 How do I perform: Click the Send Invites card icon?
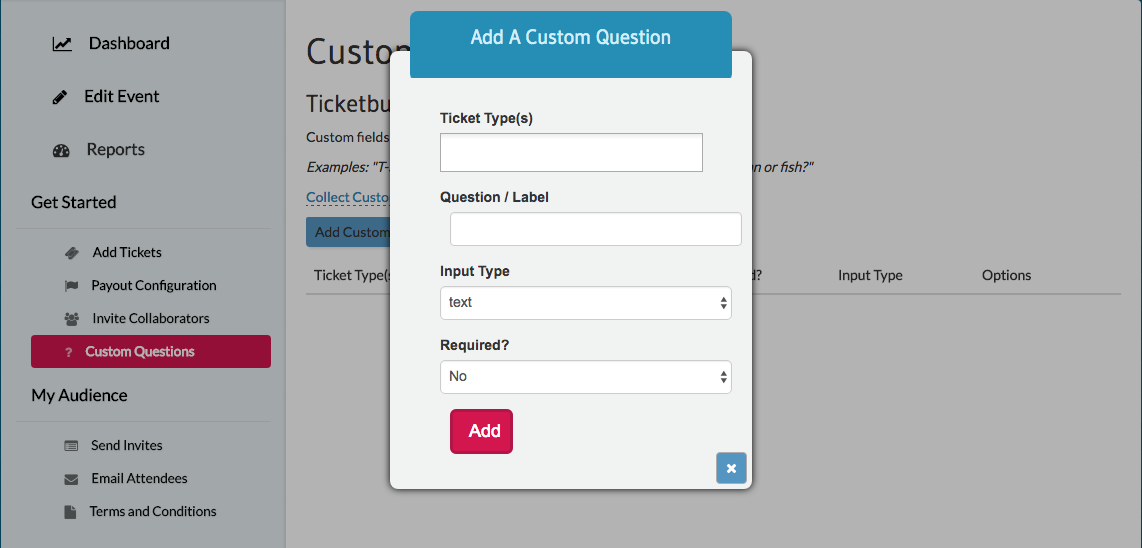click(x=71, y=445)
